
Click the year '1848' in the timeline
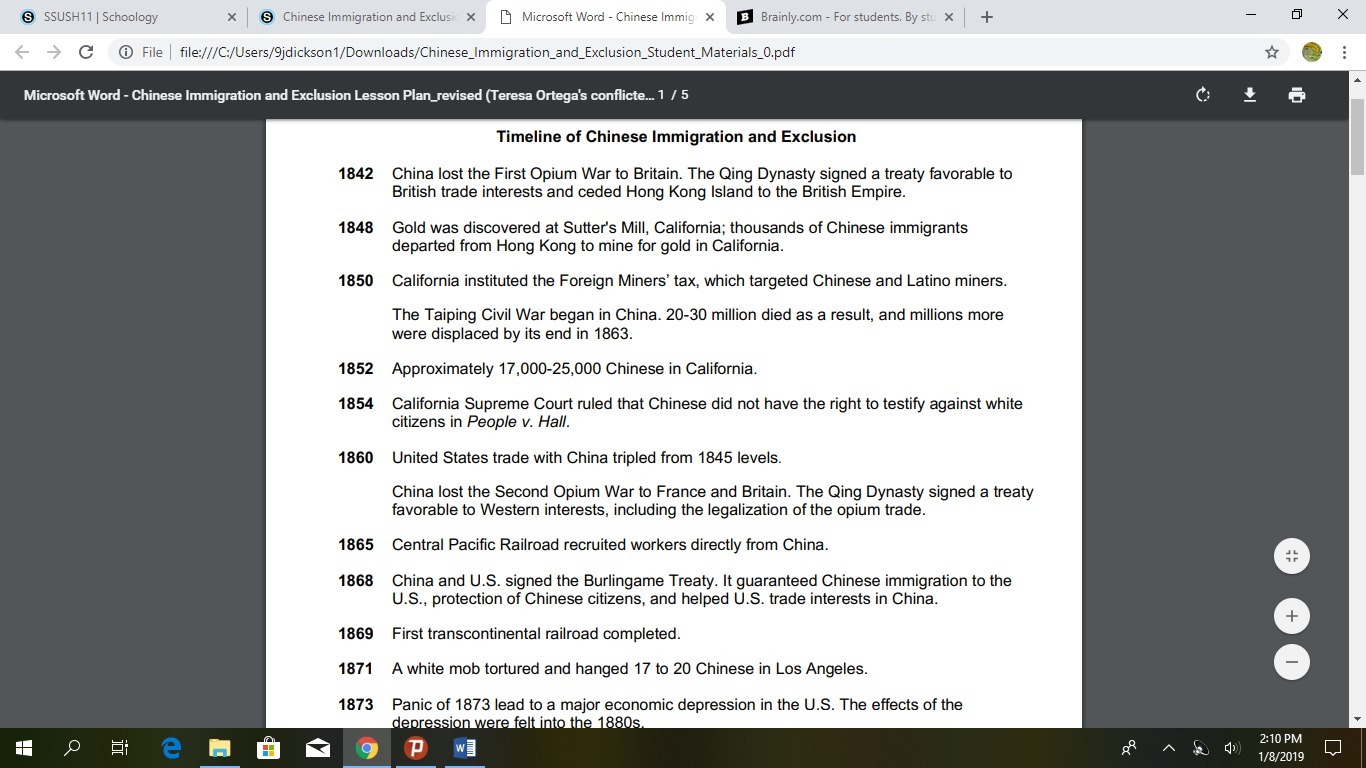pyautogui.click(x=355, y=228)
